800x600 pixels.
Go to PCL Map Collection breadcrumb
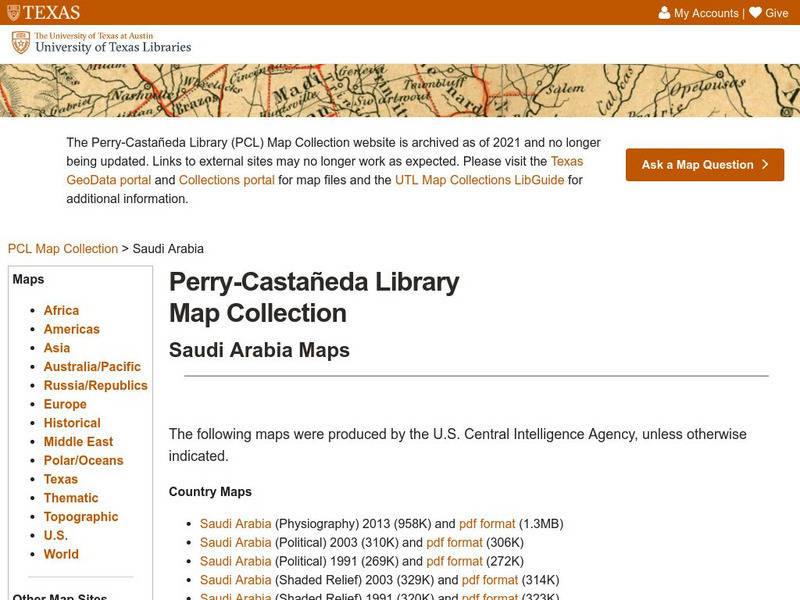click(63, 249)
